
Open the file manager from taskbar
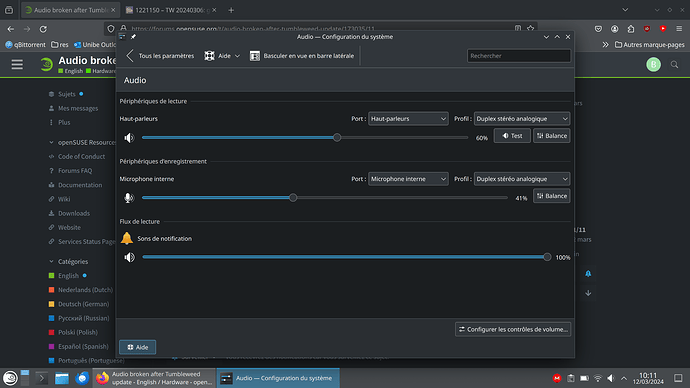tap(62, 378)
